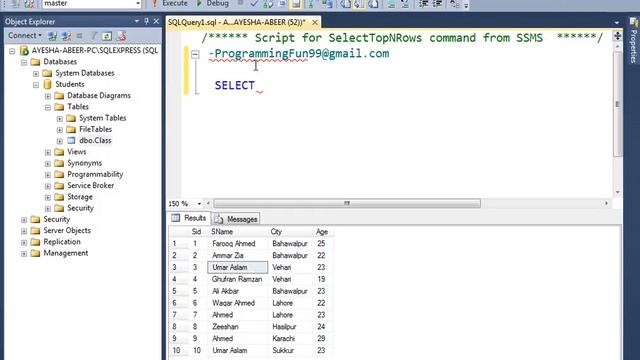The height and width of the screenshot is (360, 640).
Task: Expand the Server Objects node
Action: tap(24, 231)
